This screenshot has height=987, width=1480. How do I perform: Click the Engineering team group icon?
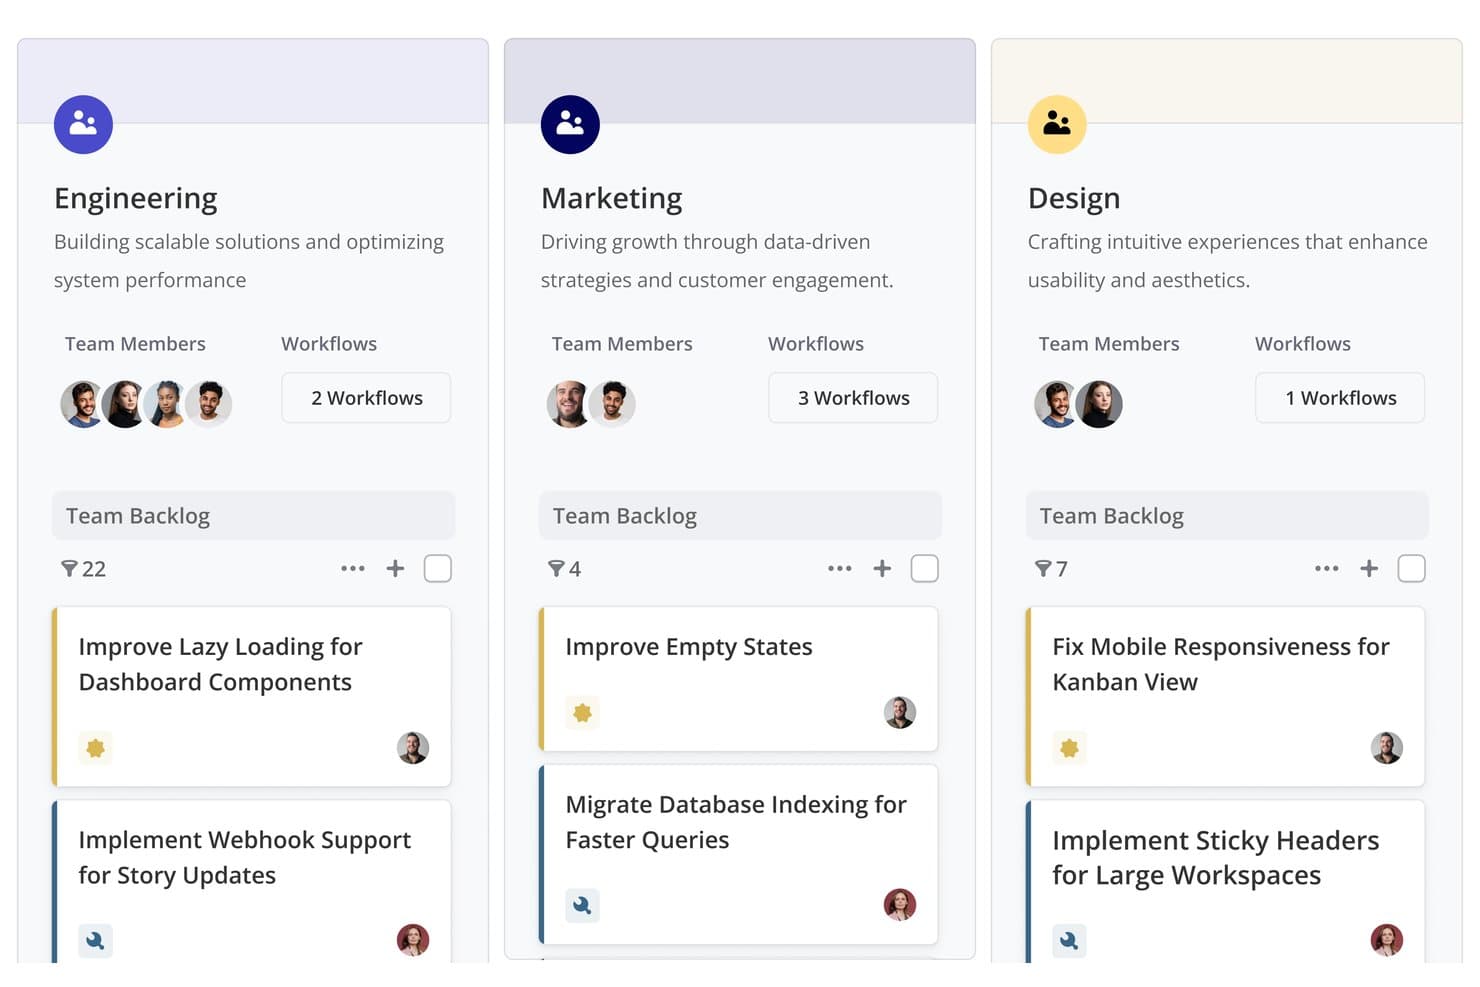coord(83,124)
